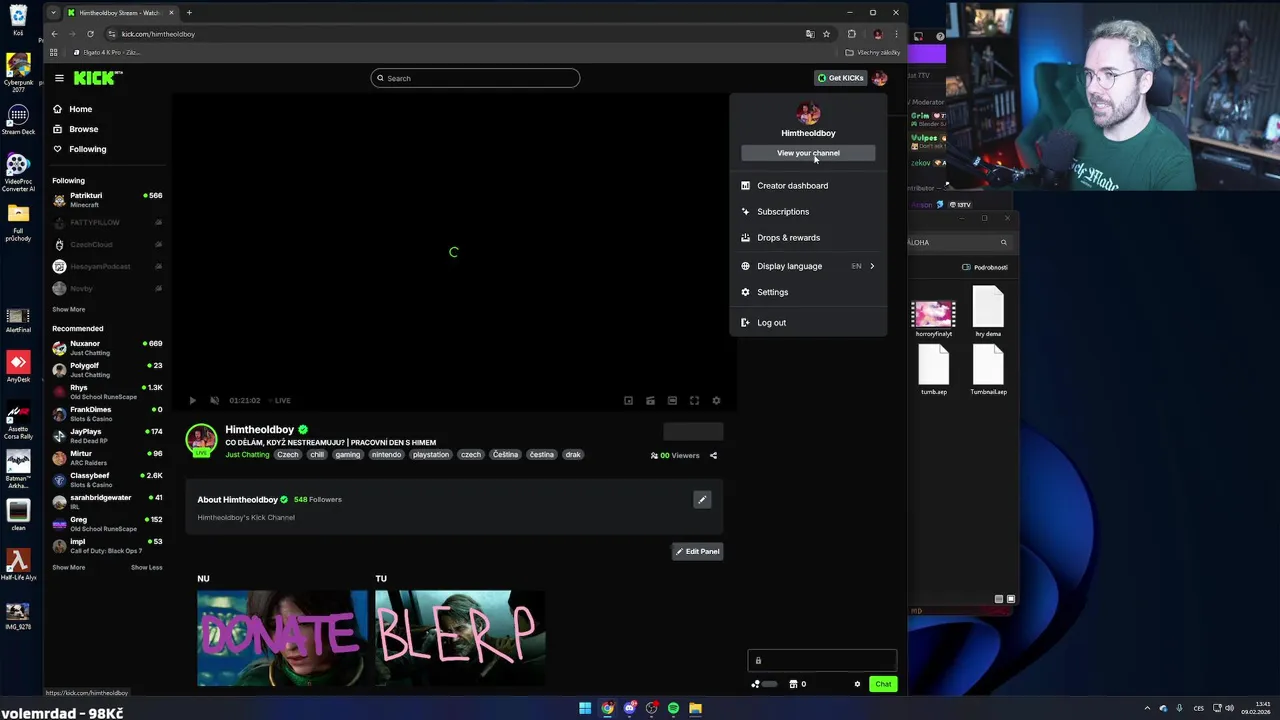Open Patrikturi in Following list
Screen dimensions: 1280x720
point(108,200)
